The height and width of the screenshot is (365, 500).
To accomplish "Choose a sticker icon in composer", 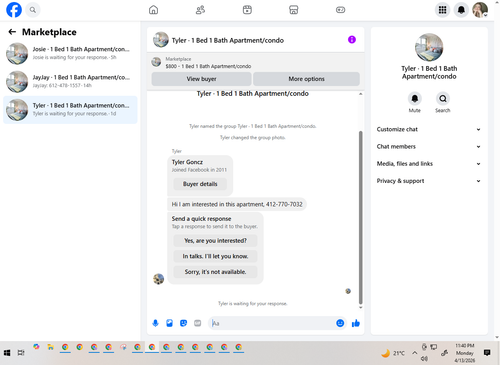I will [183, 323].
